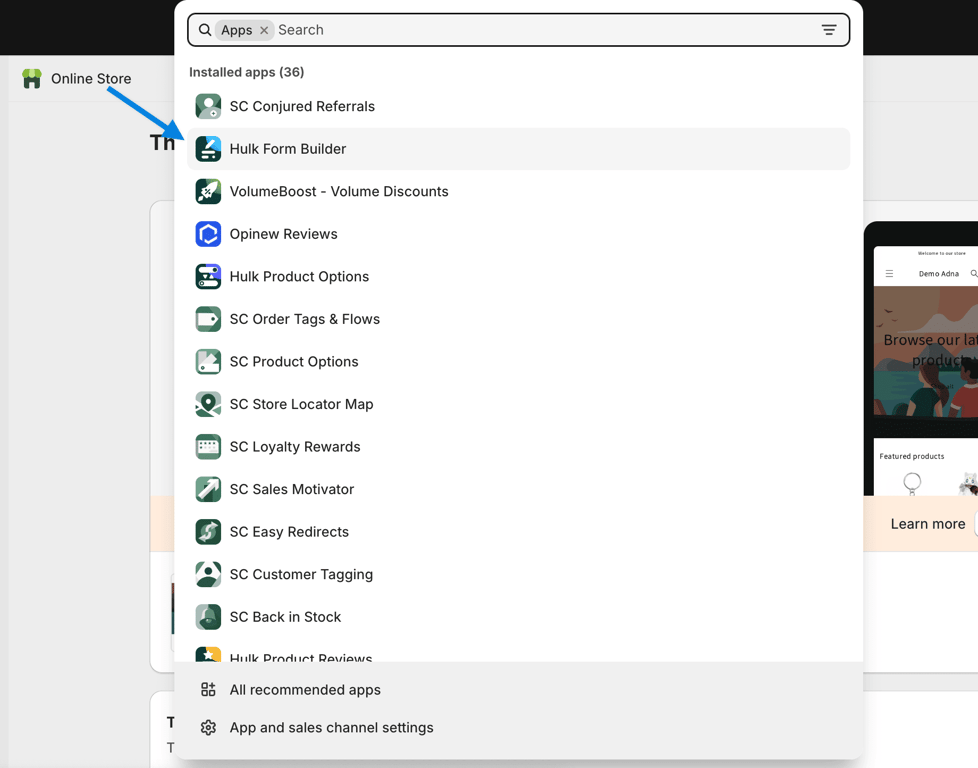Click the All recommended apps grid icon
Image resolution: width=978 pixels, height=768 pixels.
[x=208, y=689]
